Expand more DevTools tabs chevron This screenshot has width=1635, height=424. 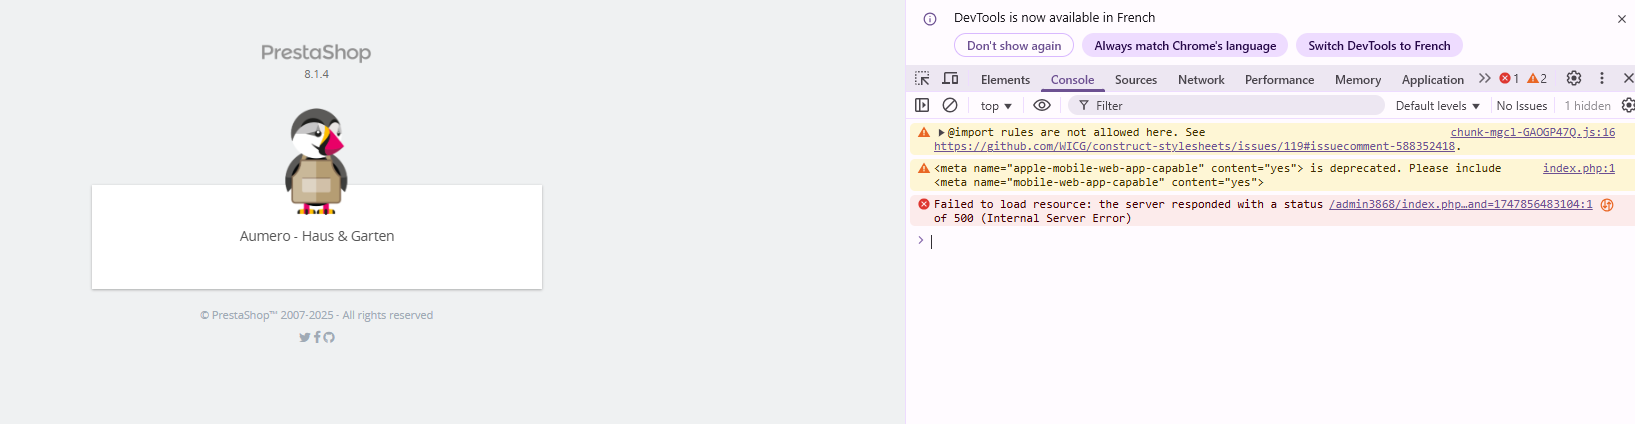point(1484,78)
